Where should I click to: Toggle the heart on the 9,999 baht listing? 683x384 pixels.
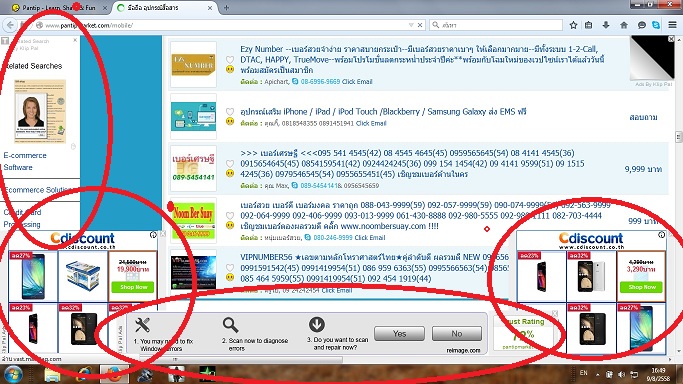coord(230,164)
